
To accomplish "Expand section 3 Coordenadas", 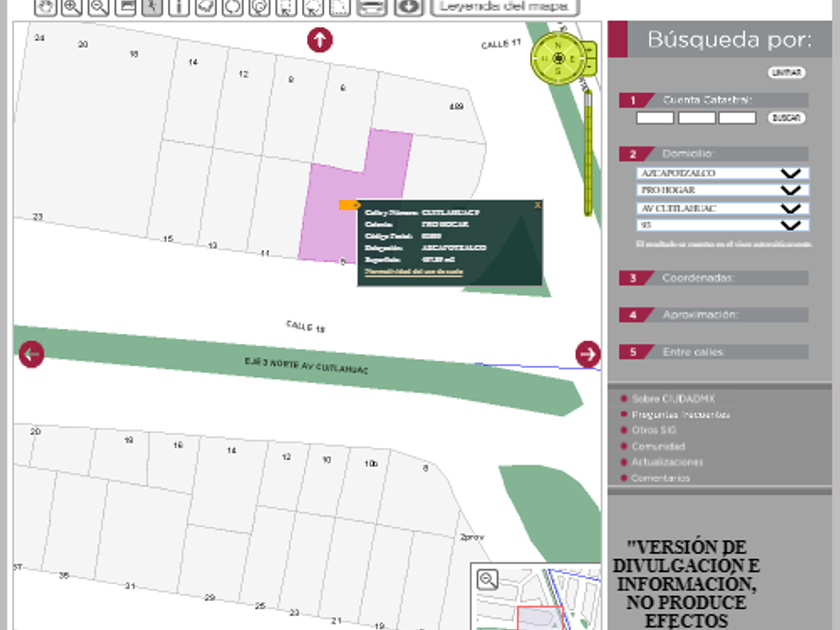I will [714, 278].
